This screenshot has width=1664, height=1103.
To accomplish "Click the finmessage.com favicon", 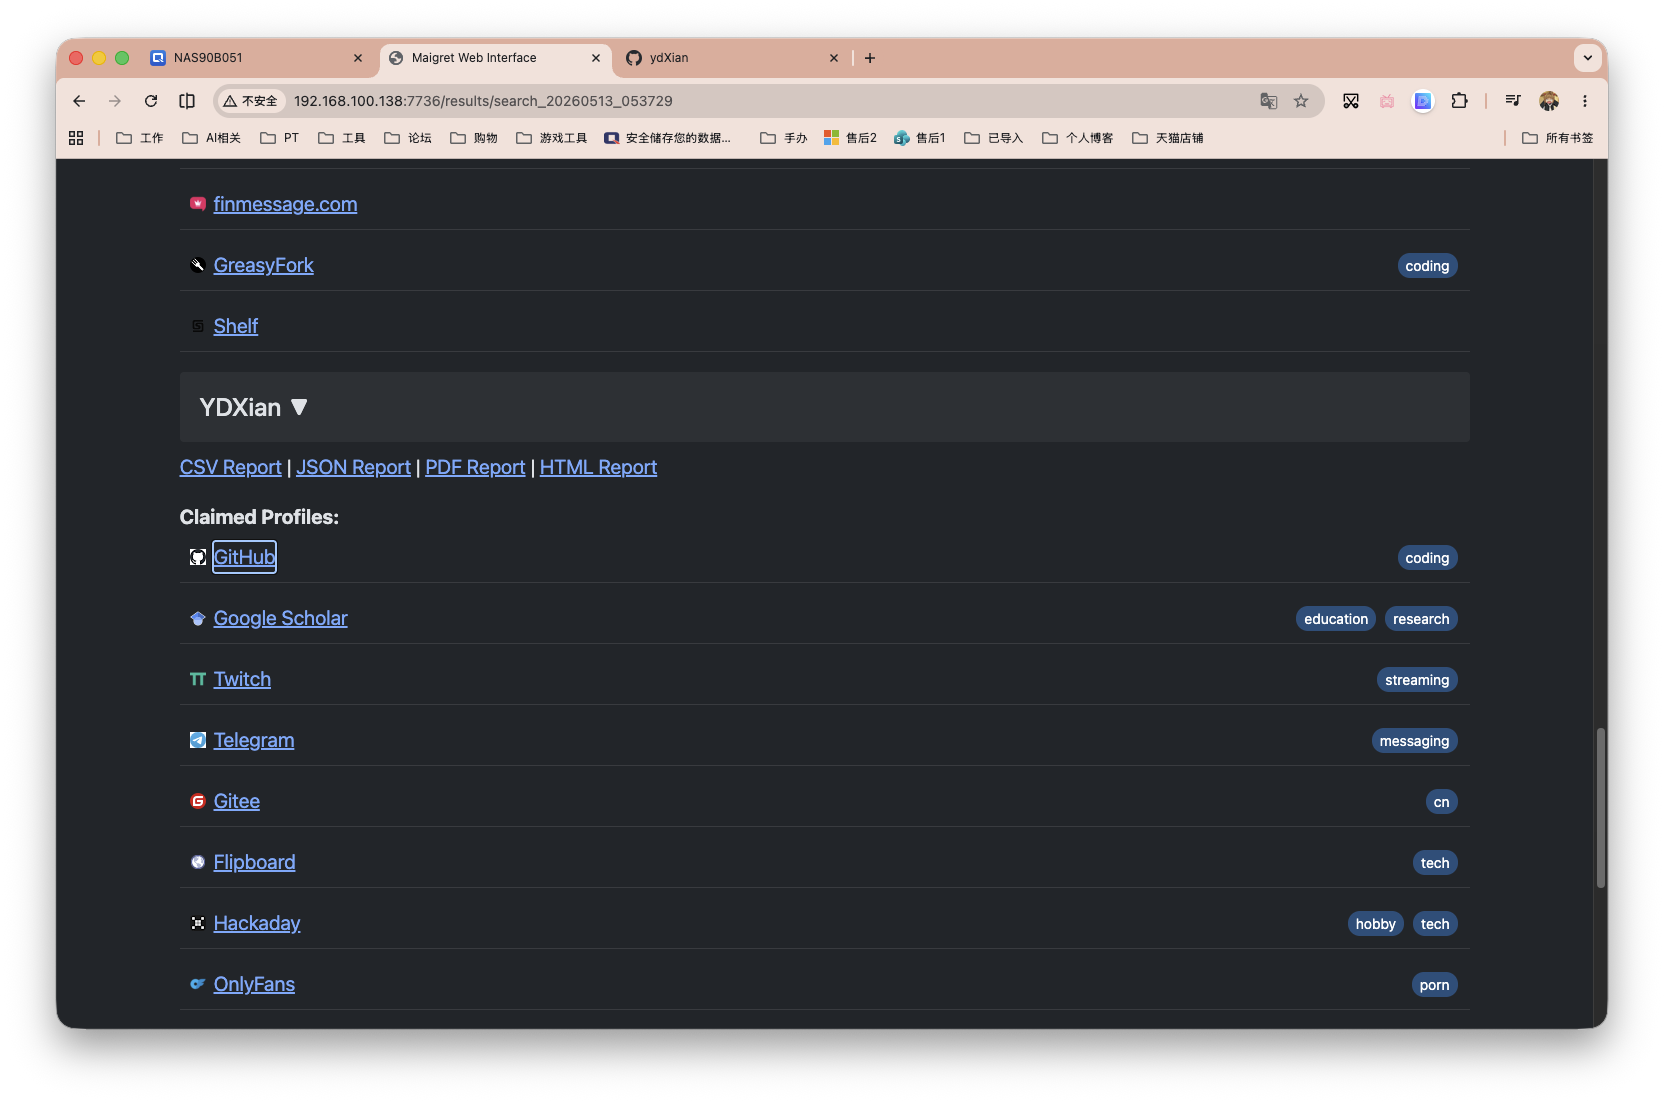I will click(x=198, y=204).
